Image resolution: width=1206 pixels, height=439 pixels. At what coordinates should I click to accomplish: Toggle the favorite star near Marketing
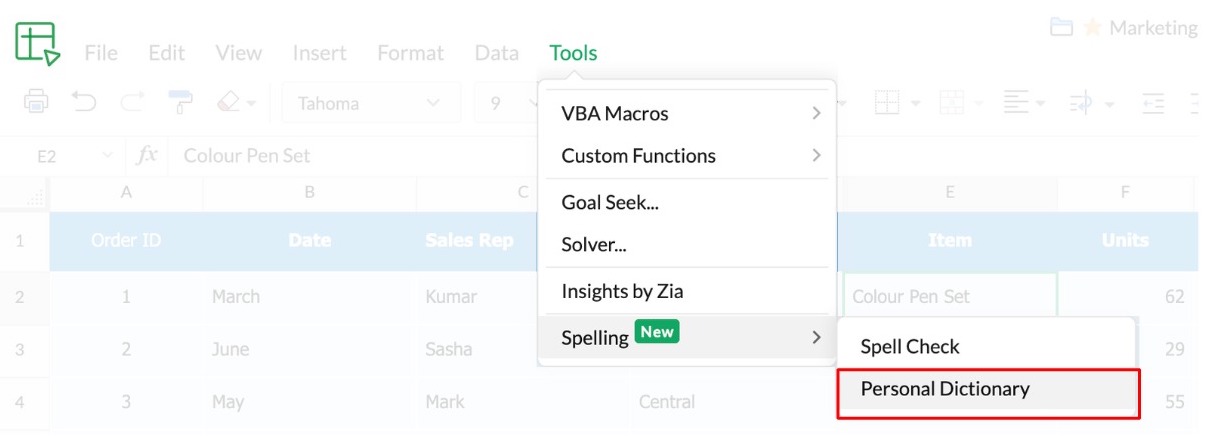coord(1092,28)
